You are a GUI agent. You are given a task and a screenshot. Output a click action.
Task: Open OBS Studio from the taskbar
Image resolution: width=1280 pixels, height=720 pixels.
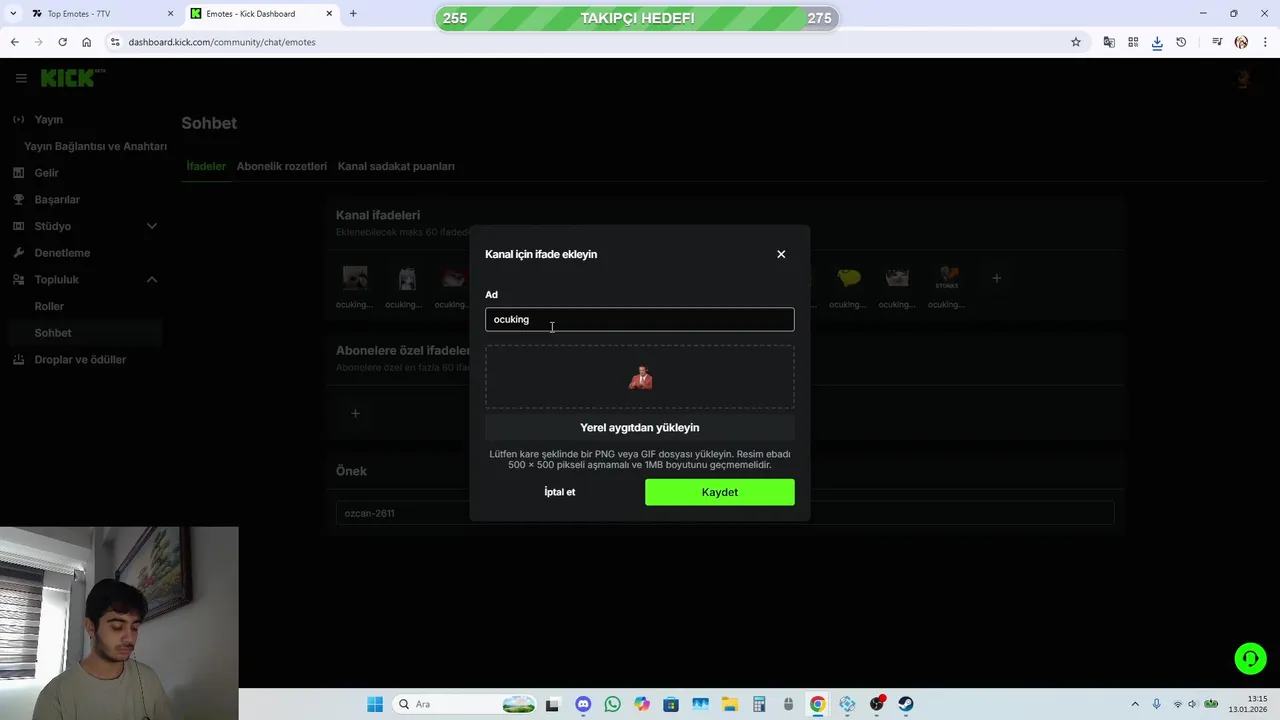point(877,704)
